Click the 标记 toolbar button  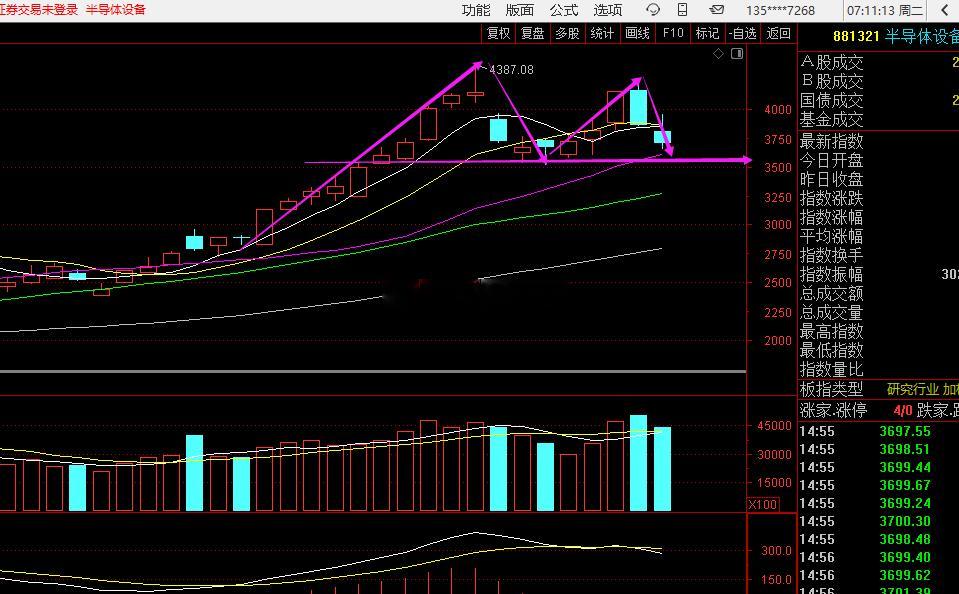(x=707, y=34)
